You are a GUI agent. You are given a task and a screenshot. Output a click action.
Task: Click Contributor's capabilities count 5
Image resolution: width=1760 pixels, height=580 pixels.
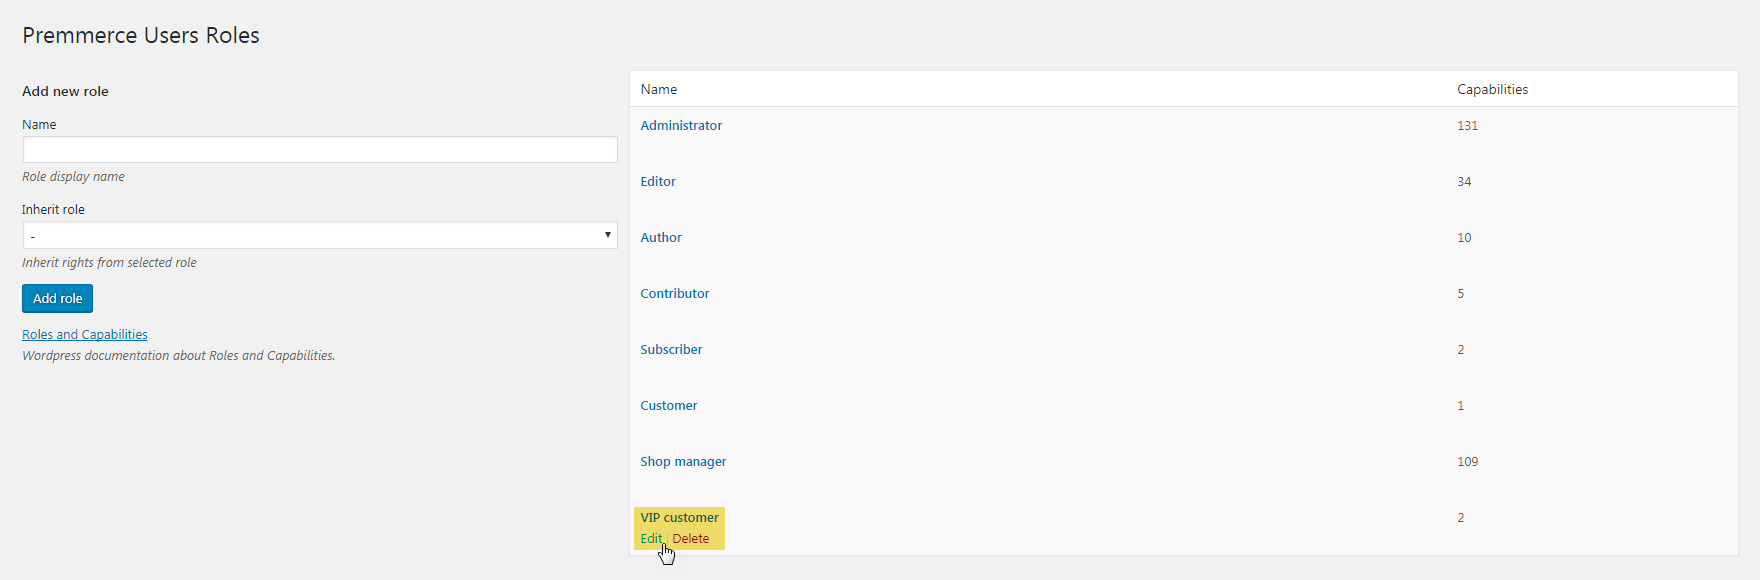pyautogui.click(x=1460, y=293)
